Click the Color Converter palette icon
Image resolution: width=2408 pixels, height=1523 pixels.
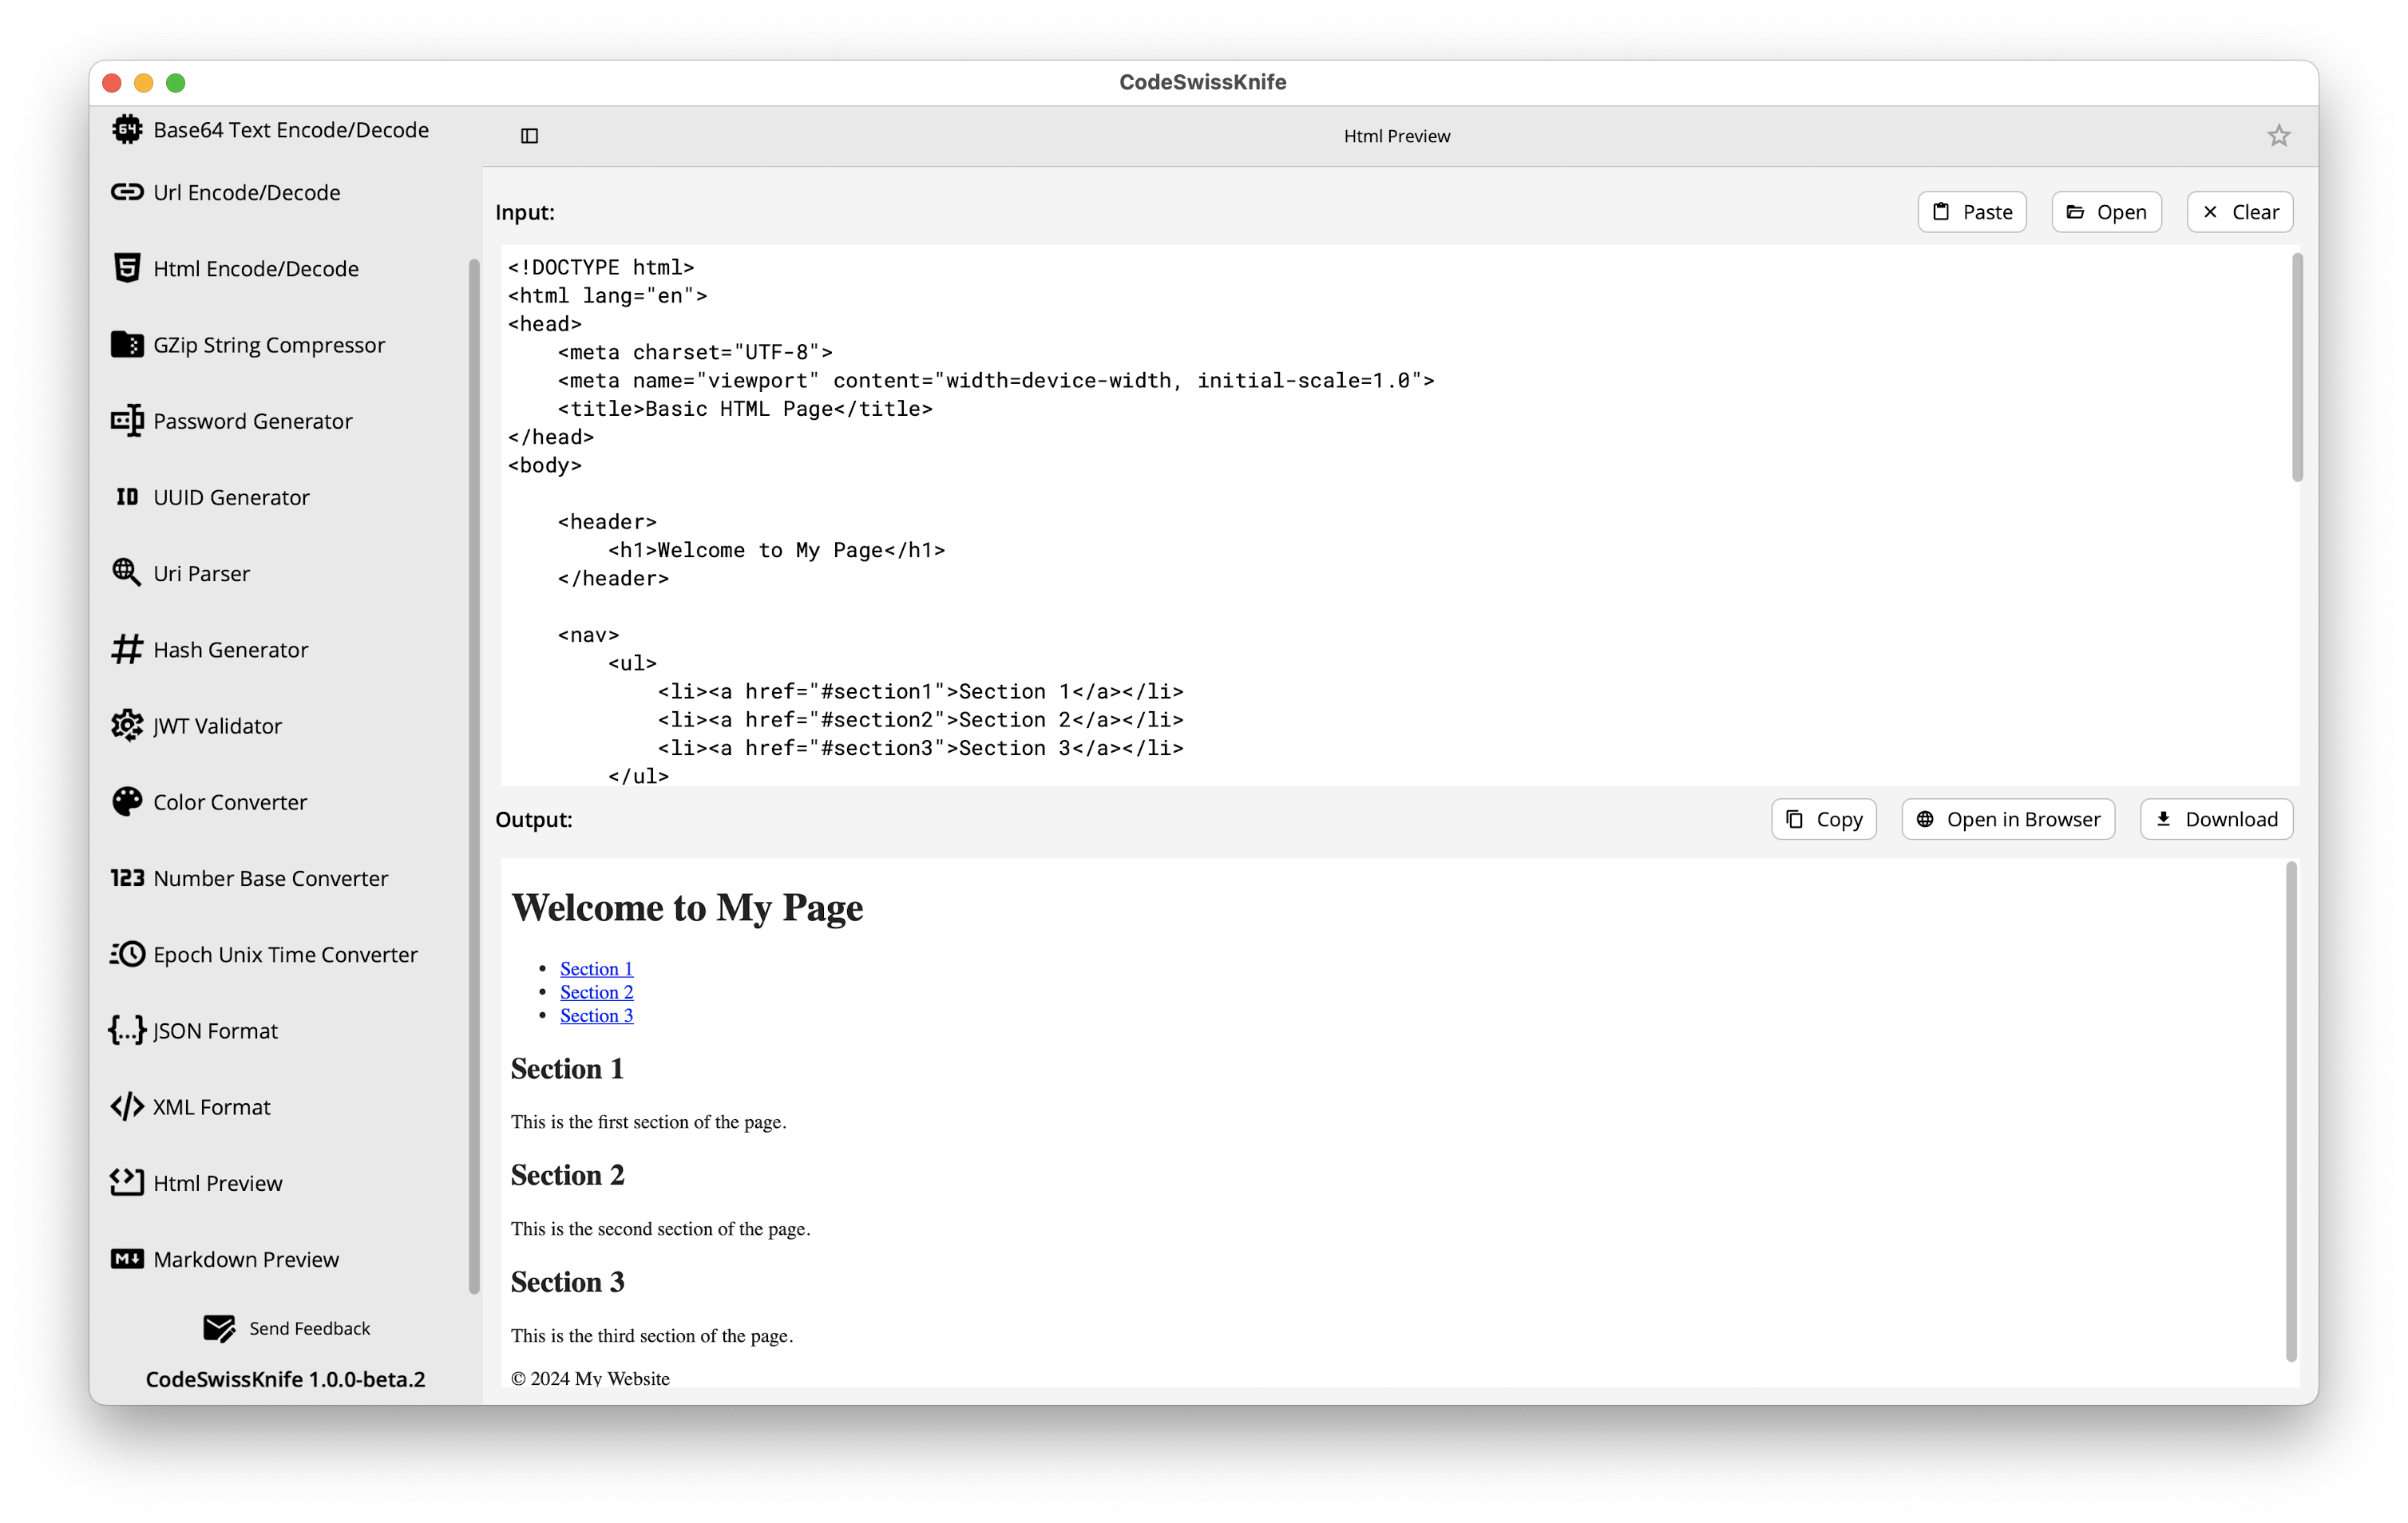pos(127,802)
